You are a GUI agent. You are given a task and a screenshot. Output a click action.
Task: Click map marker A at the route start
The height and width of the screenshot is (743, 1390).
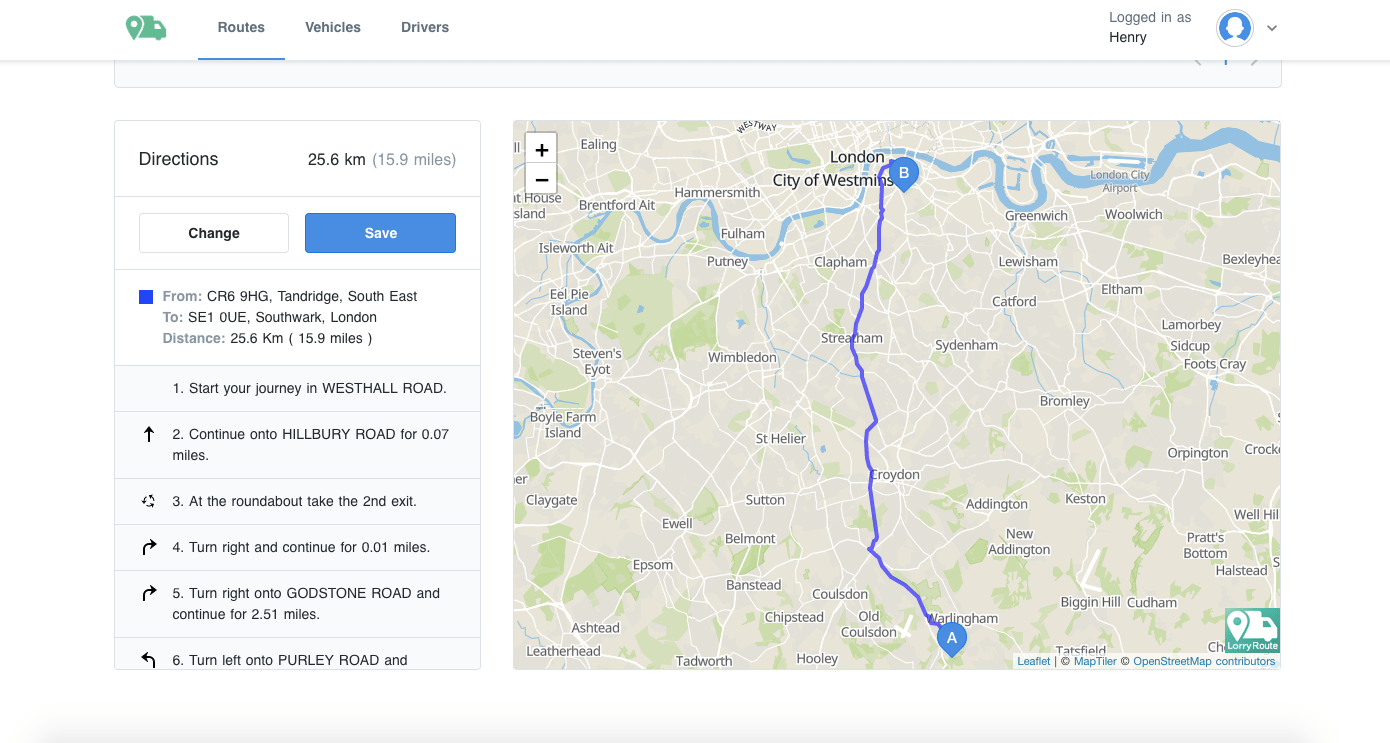[x=951, y=637]
